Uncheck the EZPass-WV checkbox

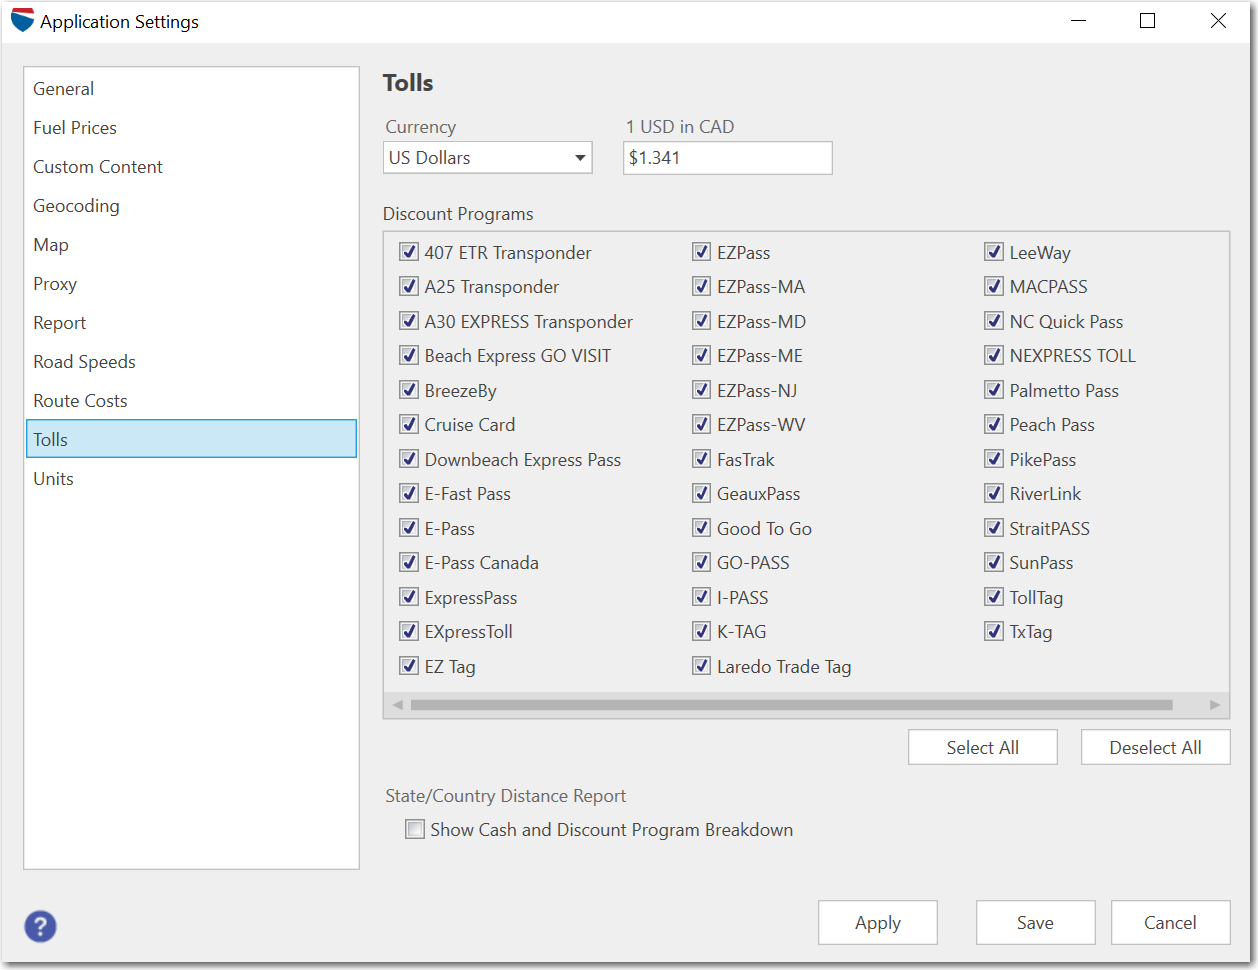702,425
